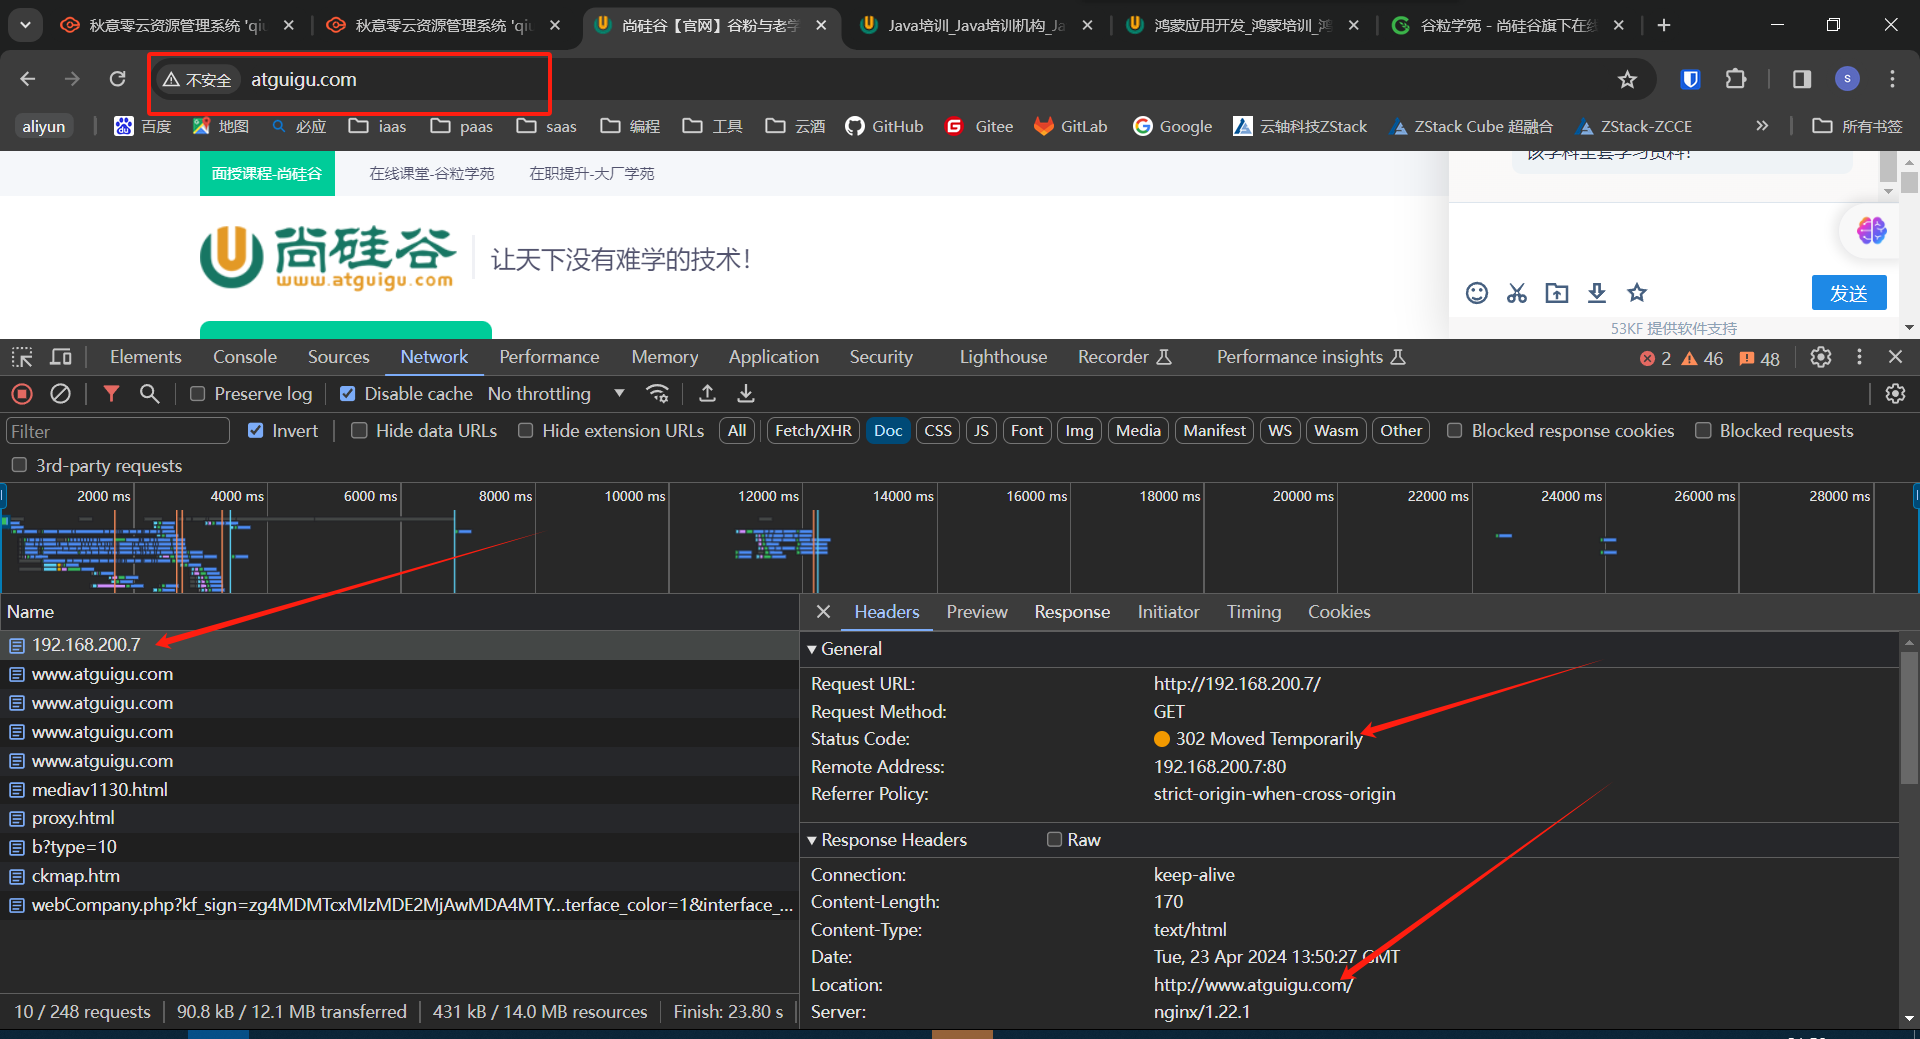The height and width of the screenshot is (1039, 1920).
Task: Bookmark this page with the star icon
Action: click(x=1627, y=79)
